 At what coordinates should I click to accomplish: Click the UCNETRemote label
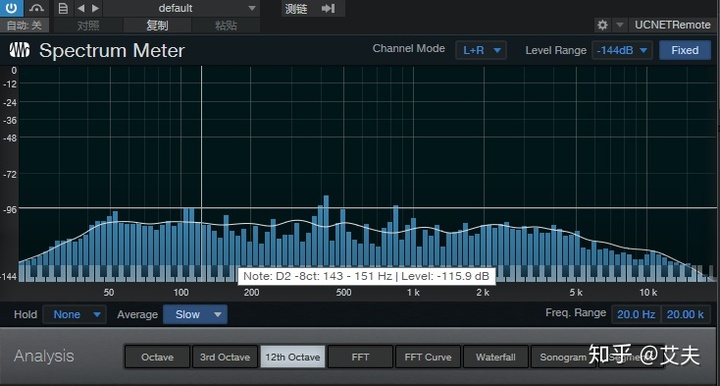pyautogui.click(x=672, y=25)
